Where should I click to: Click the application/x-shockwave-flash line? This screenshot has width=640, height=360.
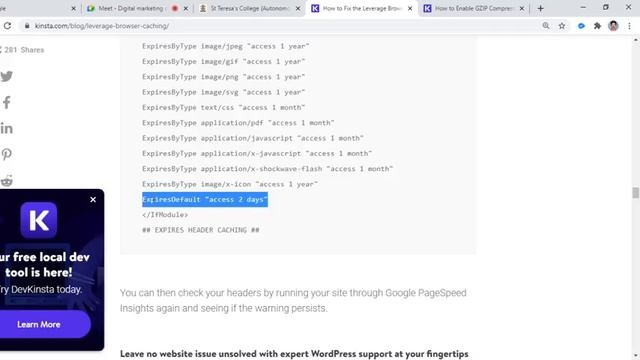268,169
